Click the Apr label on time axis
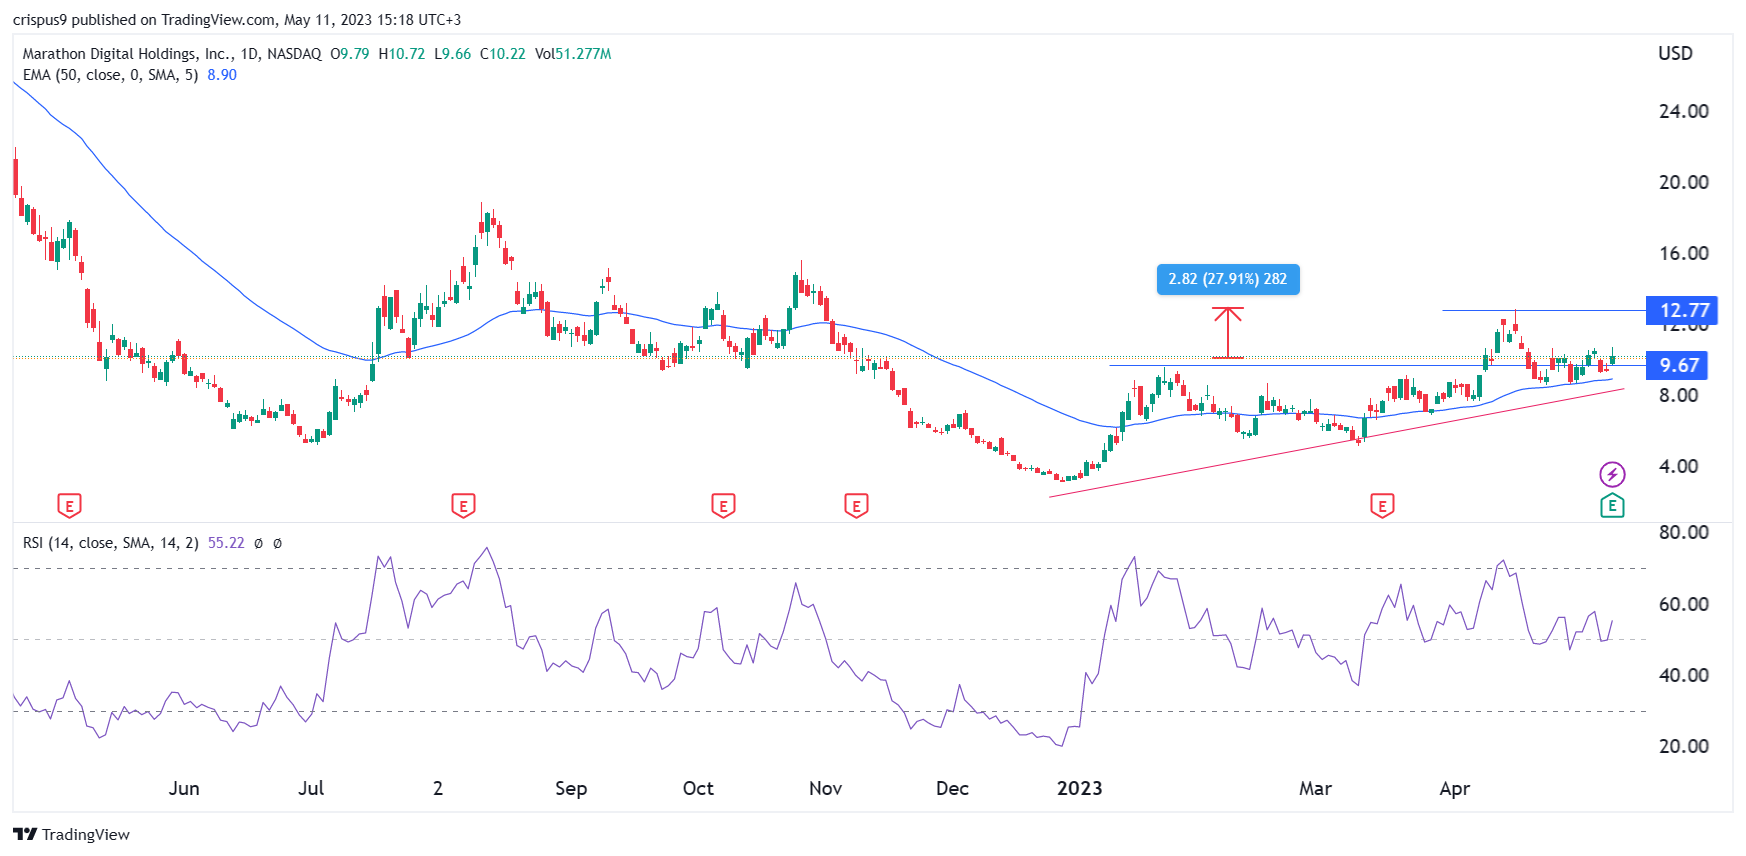Viewport: 1746px width, 856px height. click(x=1455, y=788)
